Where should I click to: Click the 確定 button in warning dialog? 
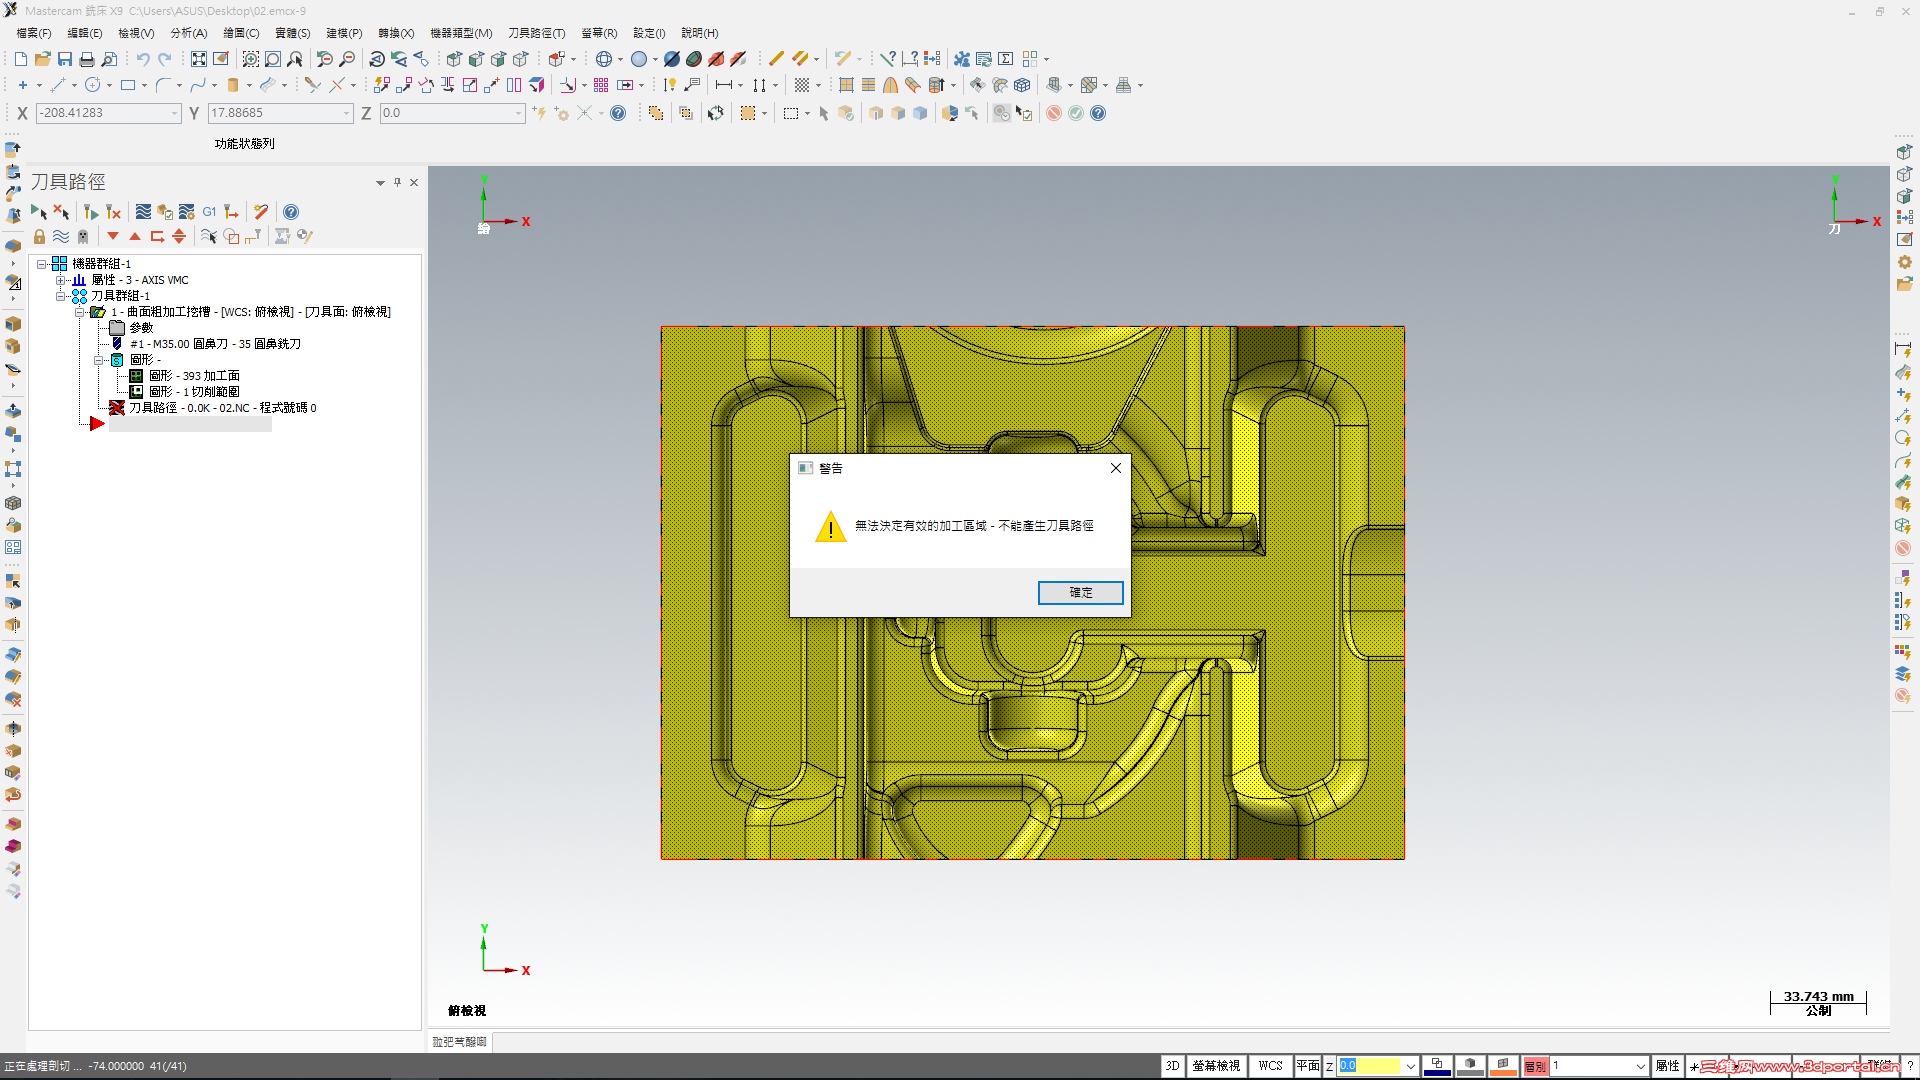pyautogui.click(x=1080, y=593)
